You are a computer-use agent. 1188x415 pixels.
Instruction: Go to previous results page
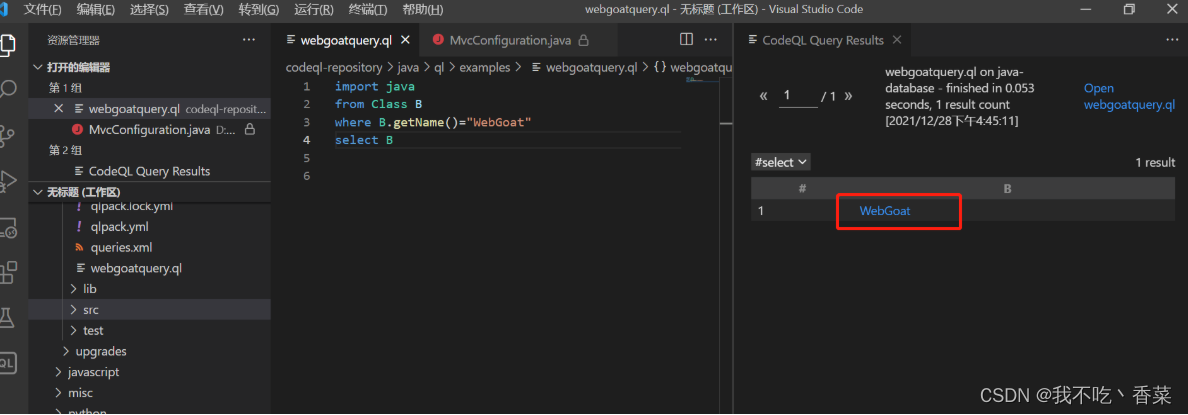tap(764, 96)
